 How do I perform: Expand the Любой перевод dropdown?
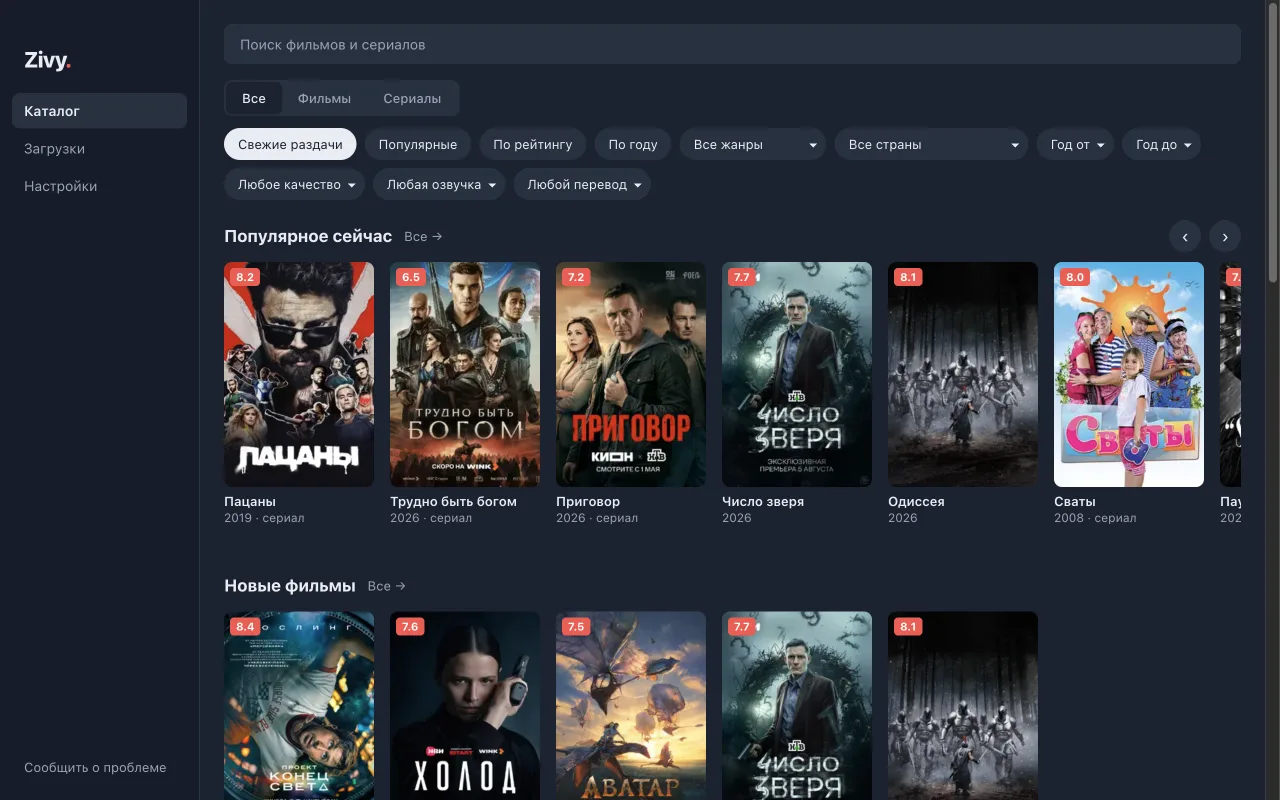point(582,184)
